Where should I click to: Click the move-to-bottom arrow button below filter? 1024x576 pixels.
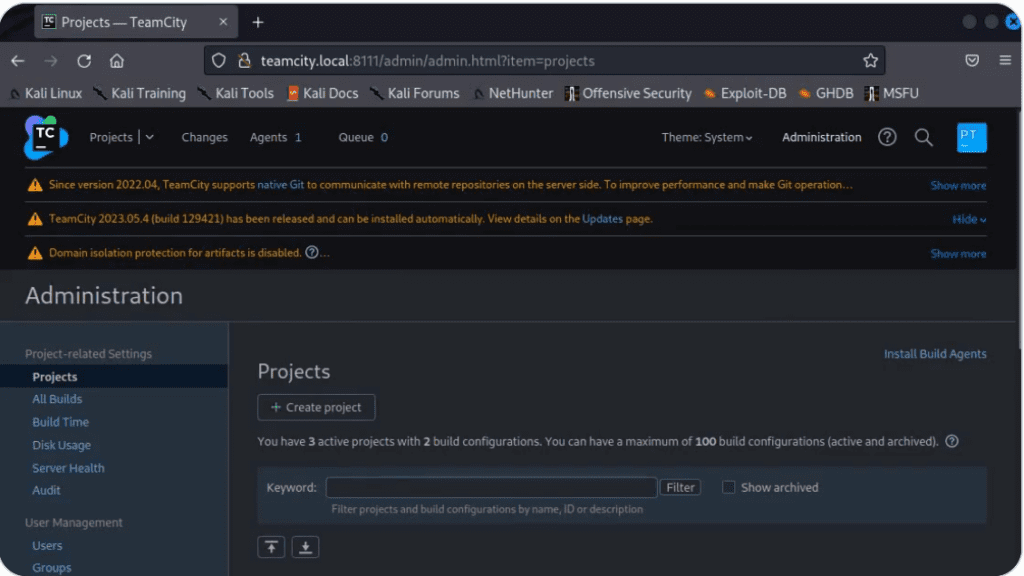(305, 547)
